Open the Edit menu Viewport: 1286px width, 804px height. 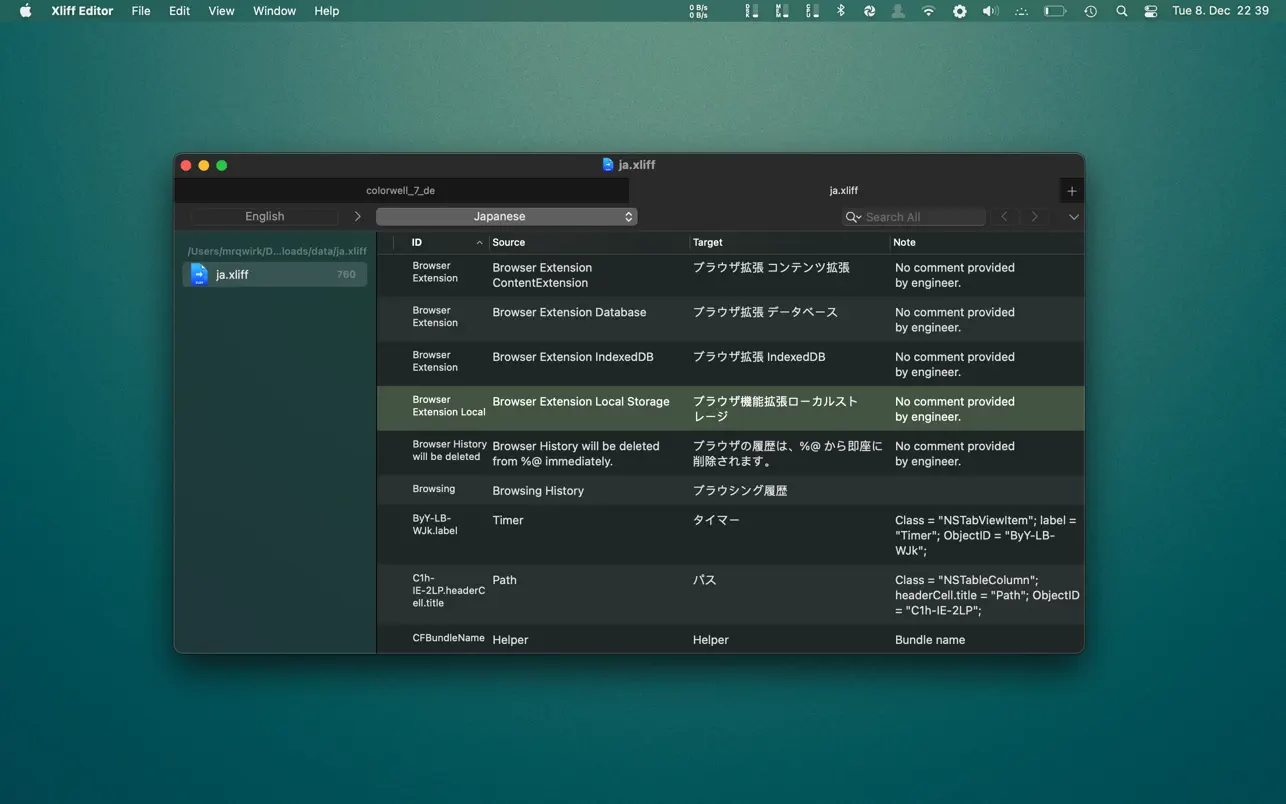179,11
